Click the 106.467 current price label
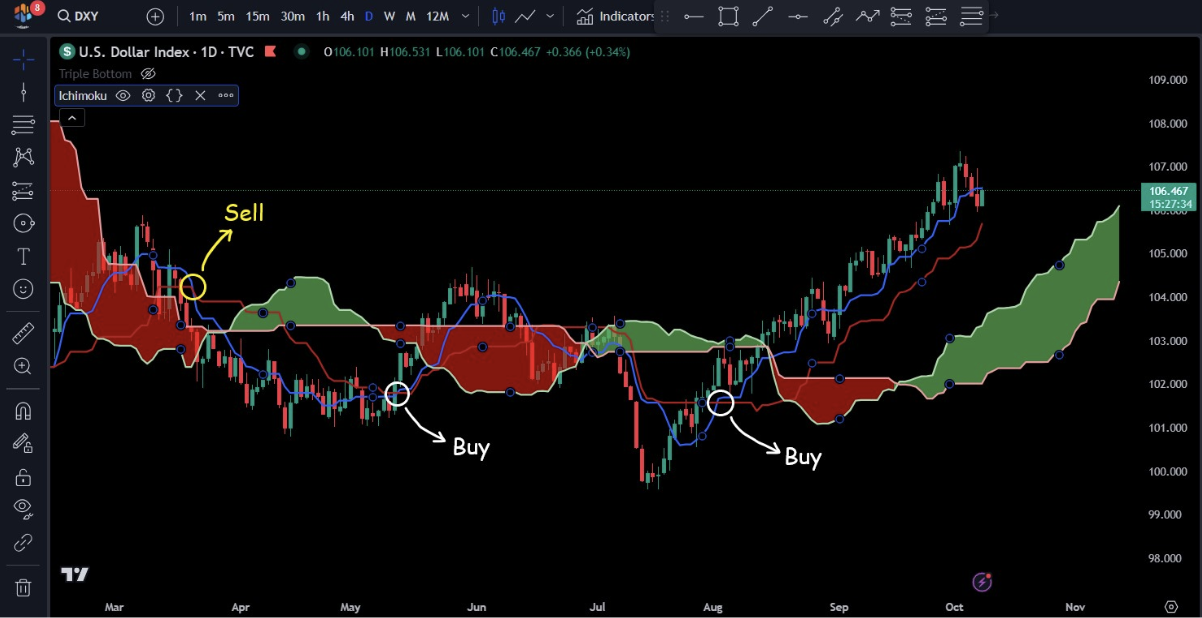The height and width of the screenshot is (618, 1202). click(1168, 191)
